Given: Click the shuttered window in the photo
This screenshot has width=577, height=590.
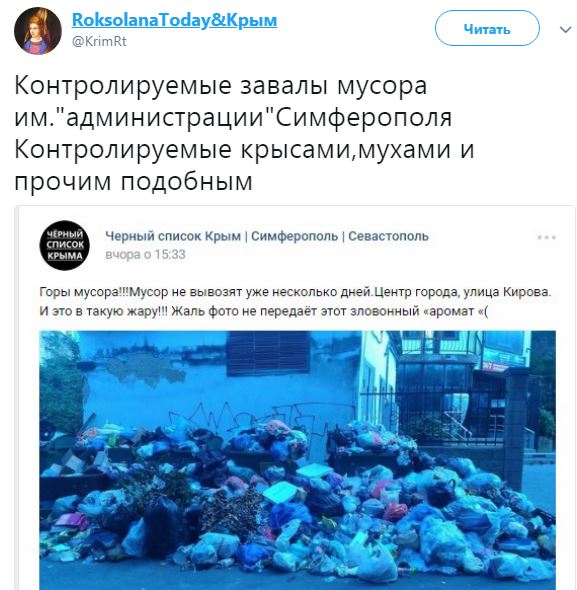Looking at the screenshot, I should tap(268, 353).
